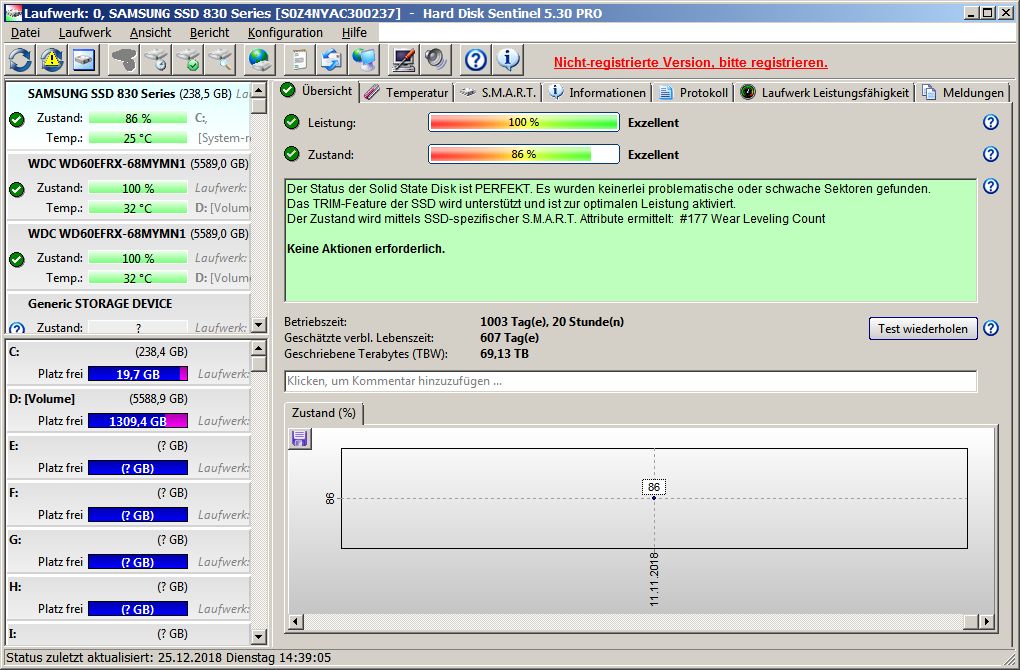1020x670 pixels.
Task: Click the partition list scroll up arrow
Action: point(258,348)
